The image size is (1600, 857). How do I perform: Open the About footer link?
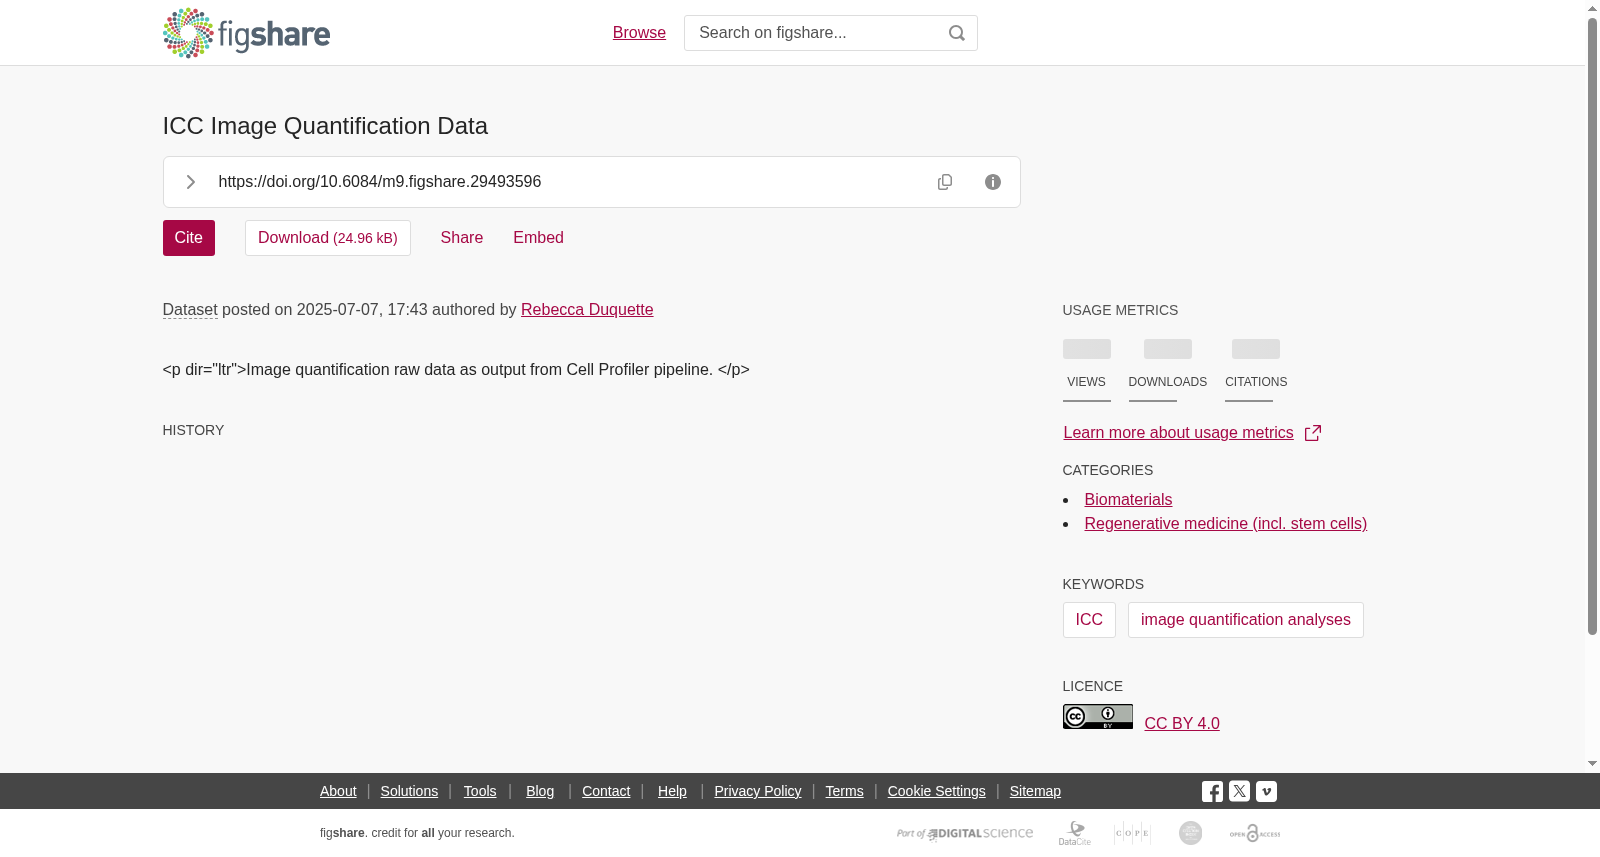click(338, 791)
